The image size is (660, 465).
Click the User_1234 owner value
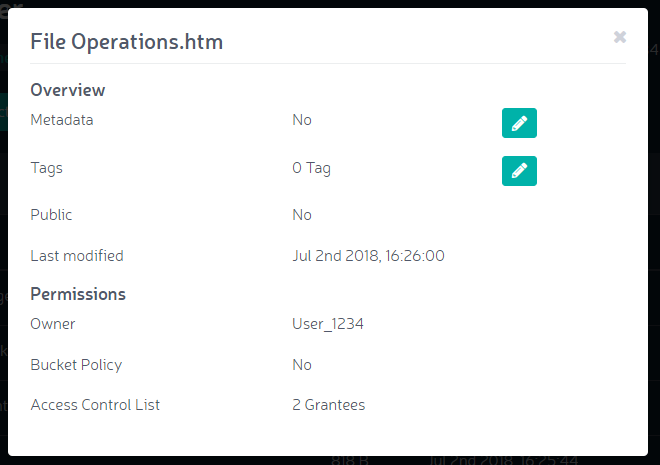click(x=328, y=324)
